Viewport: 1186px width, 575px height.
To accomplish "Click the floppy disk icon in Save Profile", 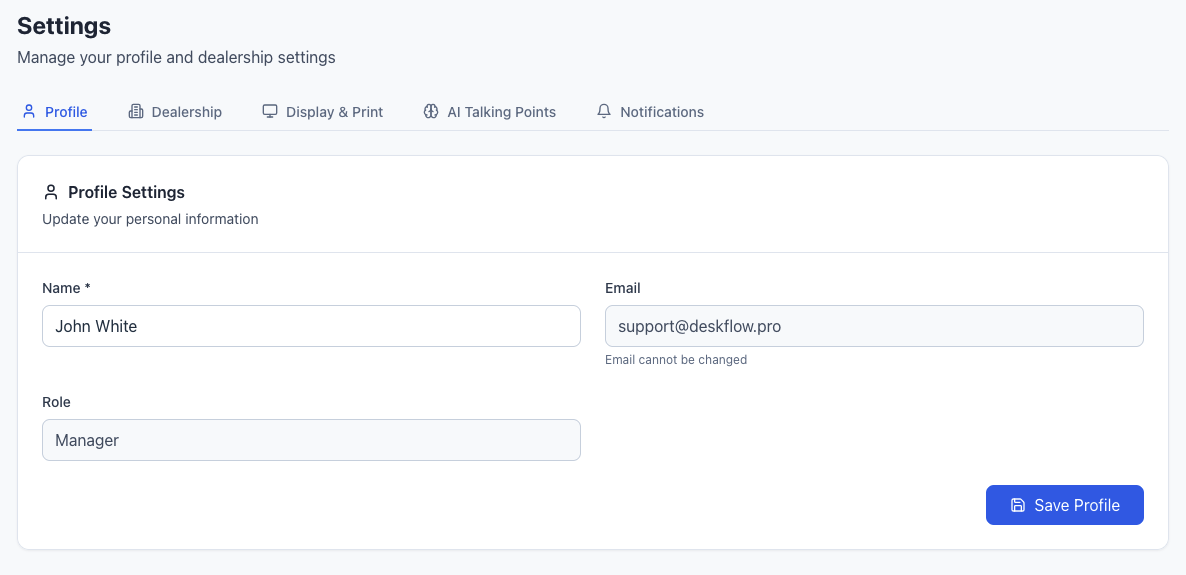I will [1018, 505].
